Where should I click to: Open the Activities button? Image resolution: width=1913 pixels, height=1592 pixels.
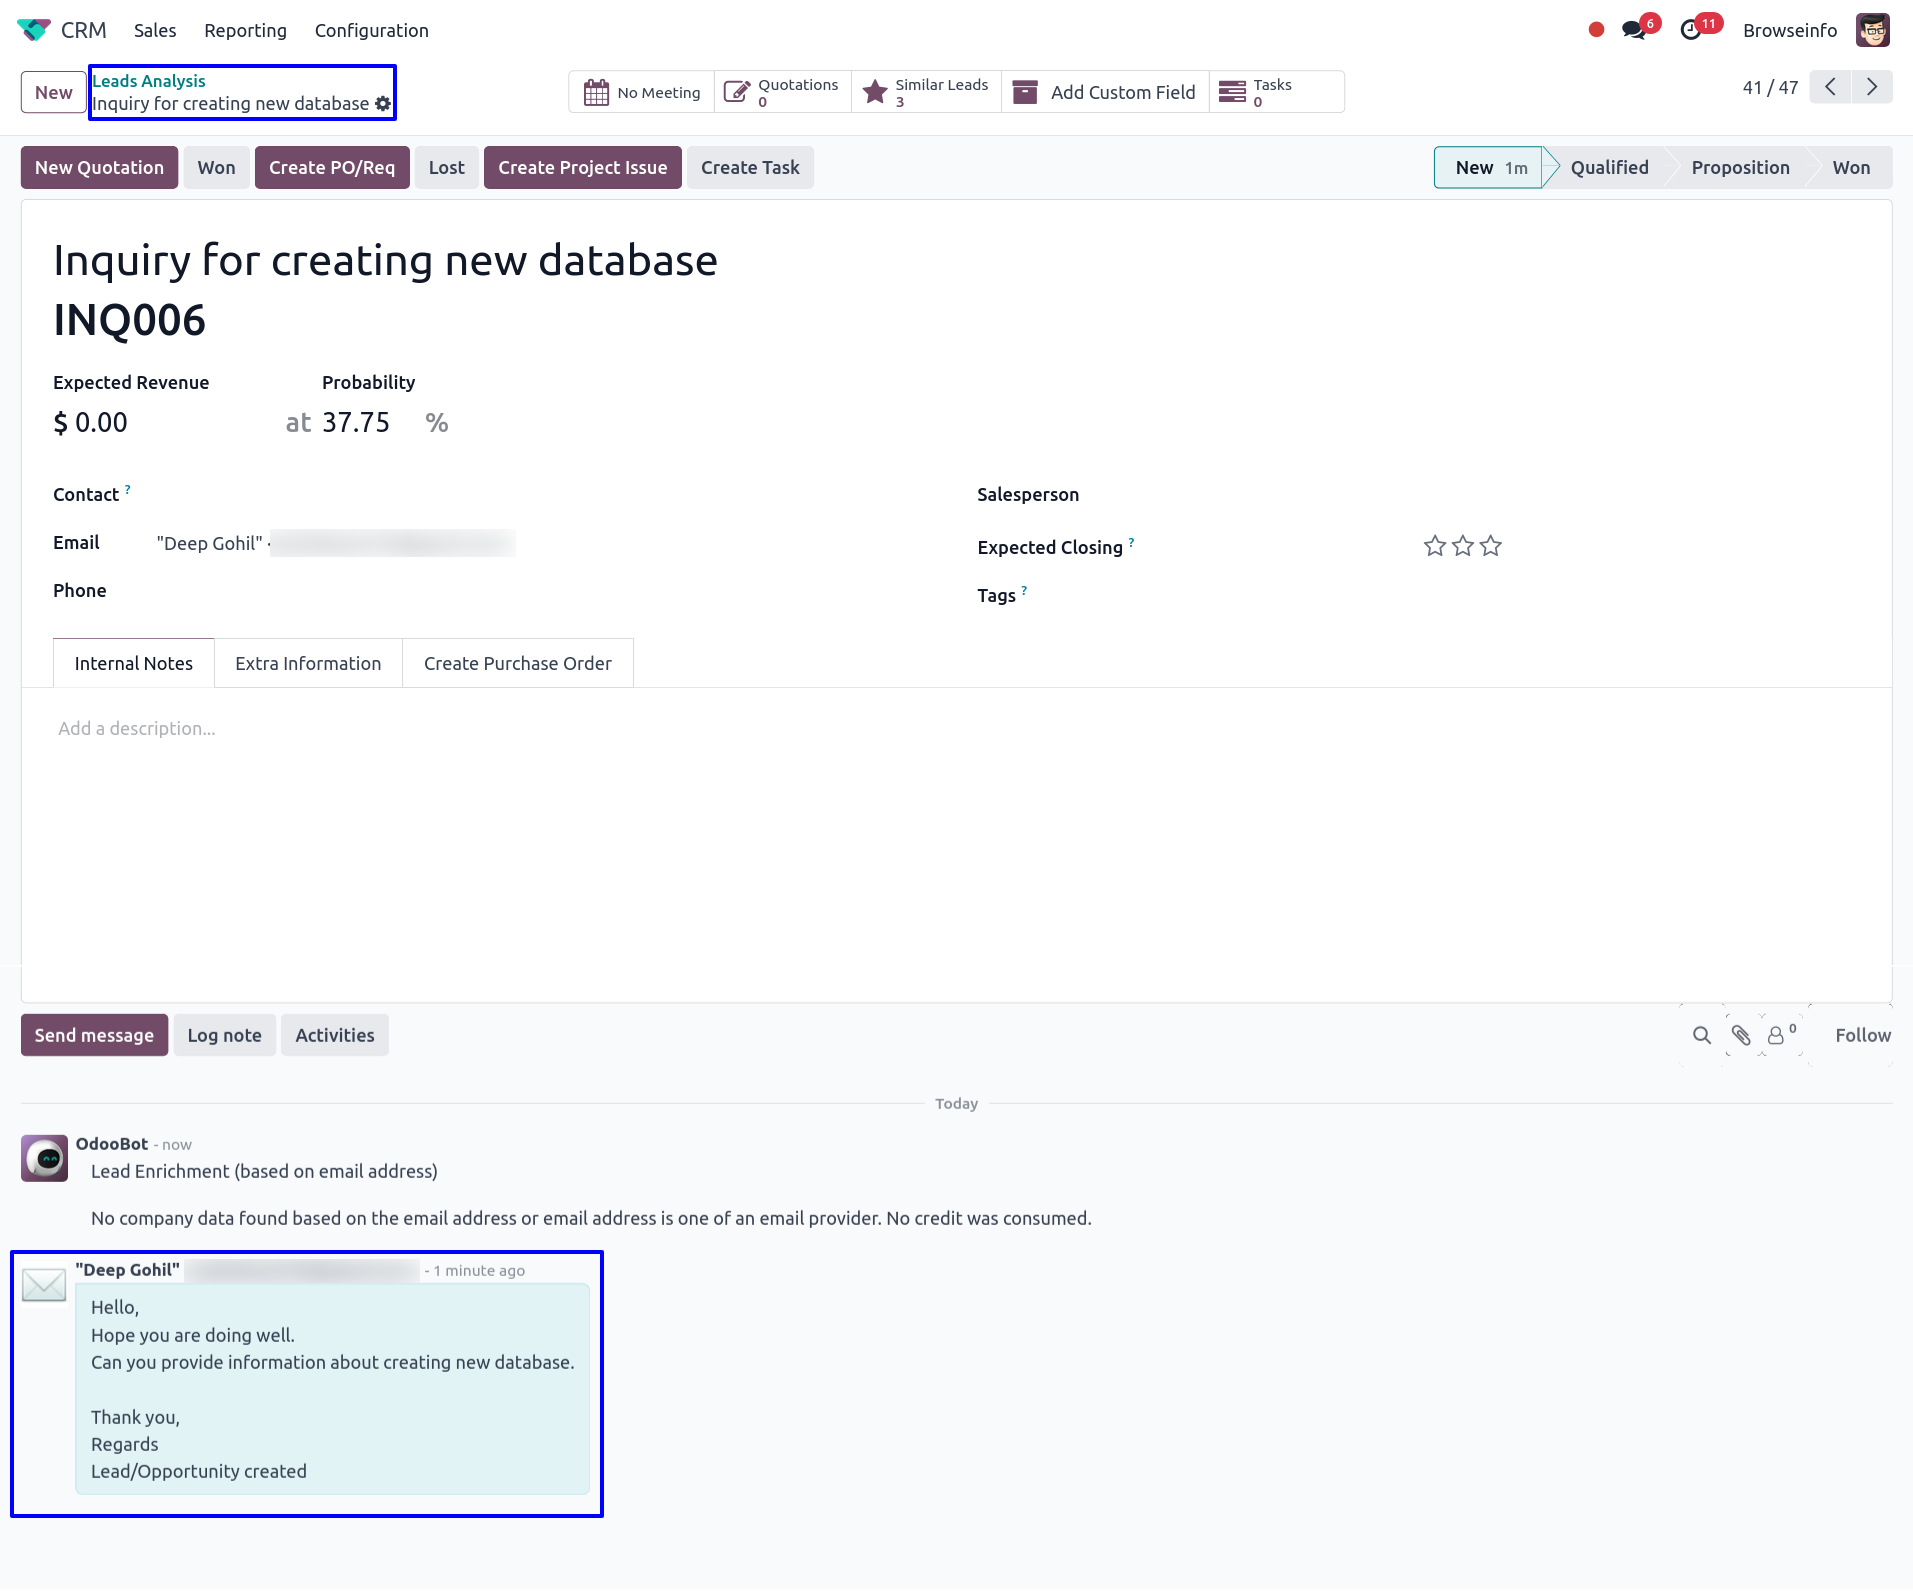(x=335, y=1035)
